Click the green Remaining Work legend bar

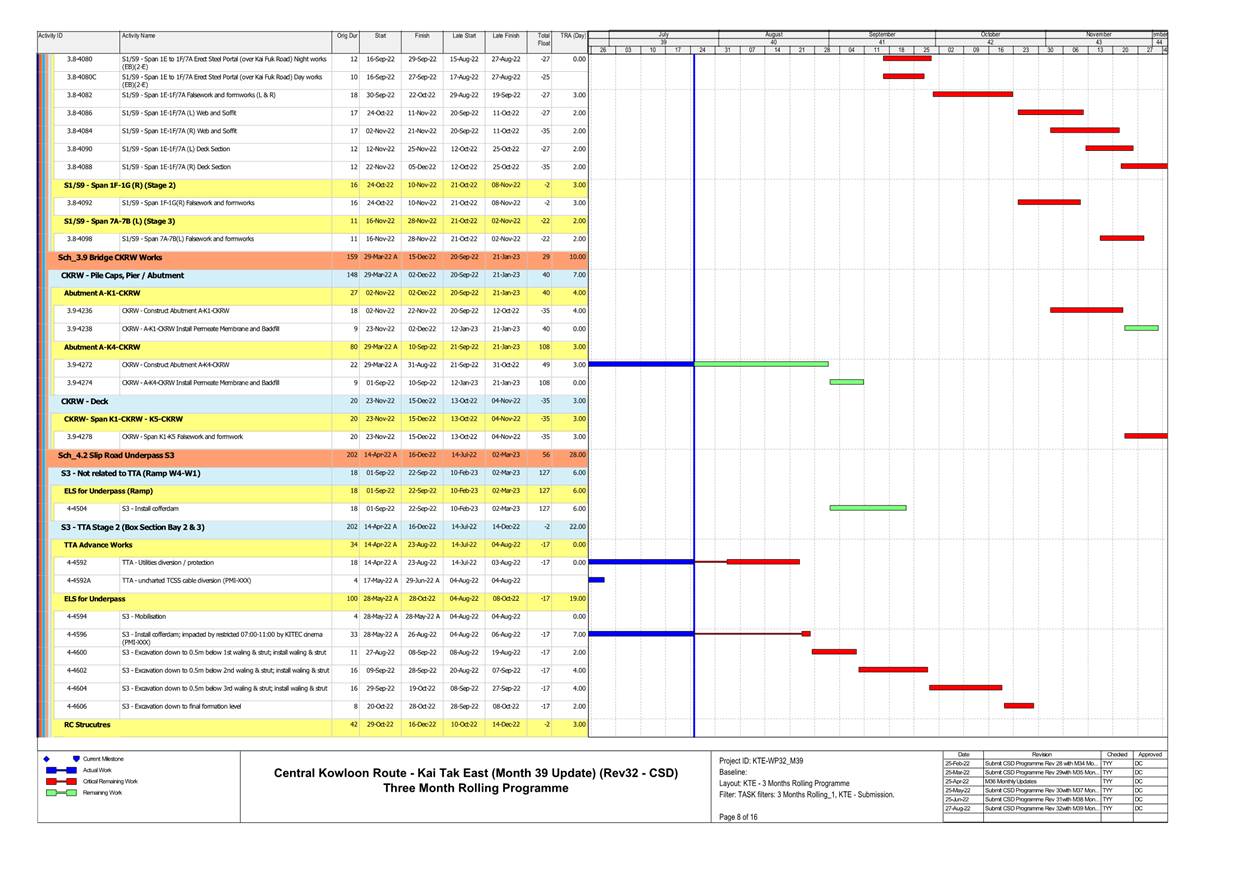point(62,792)
